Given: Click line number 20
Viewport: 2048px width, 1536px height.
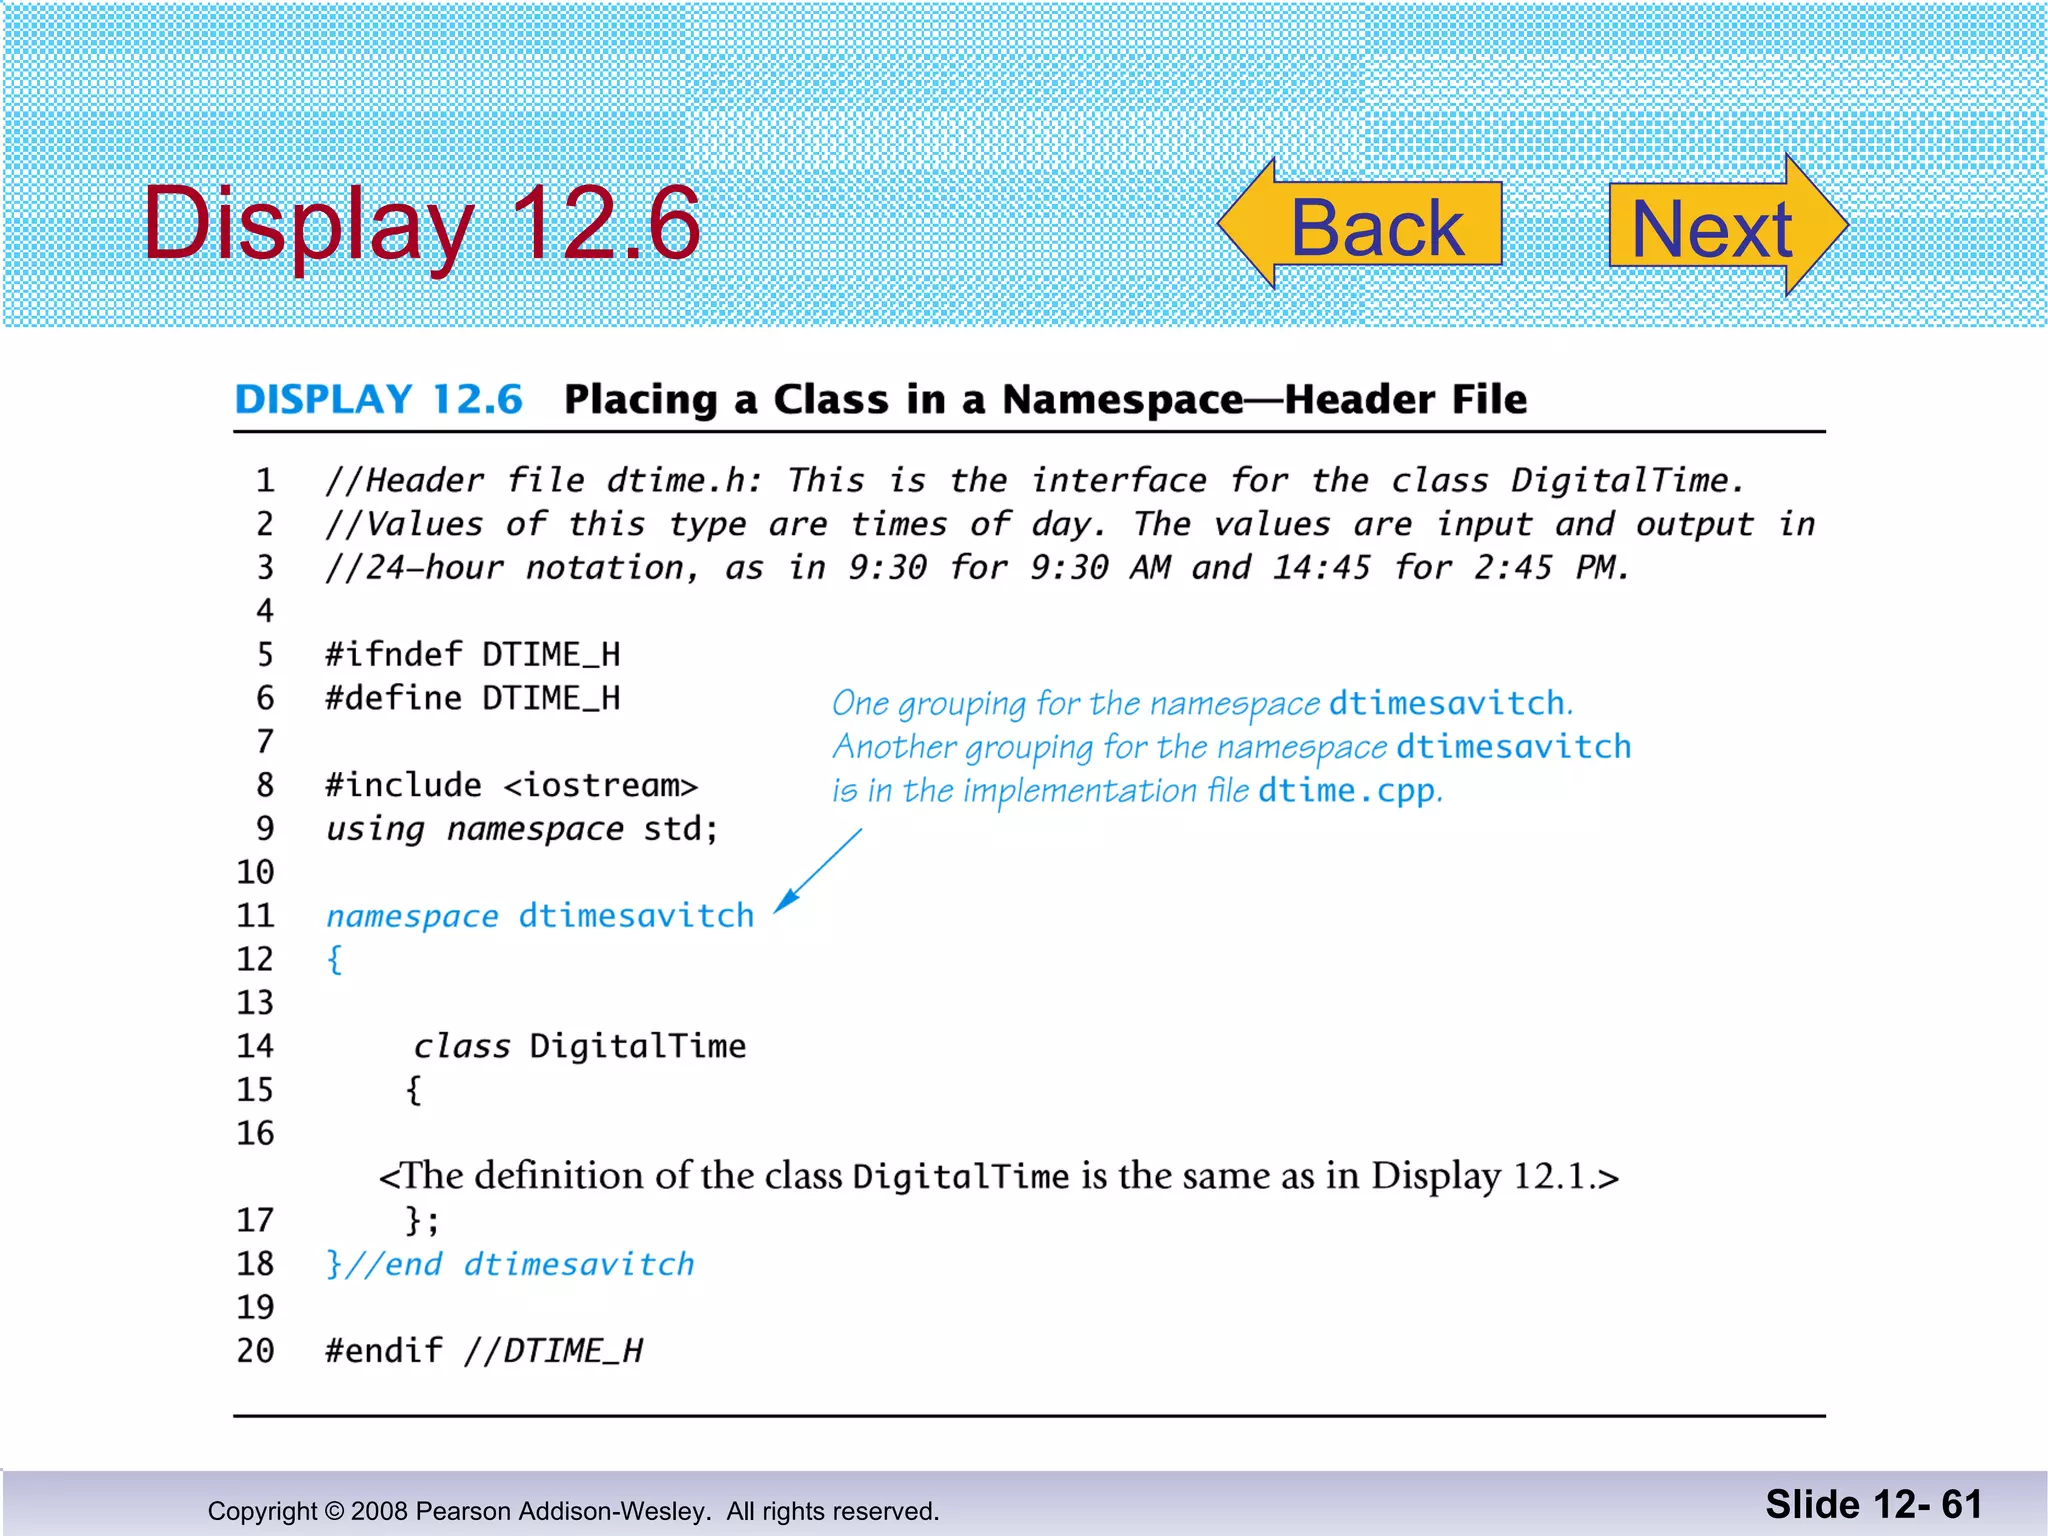Looking at the screenshot, I should [x=255, y=1351].
